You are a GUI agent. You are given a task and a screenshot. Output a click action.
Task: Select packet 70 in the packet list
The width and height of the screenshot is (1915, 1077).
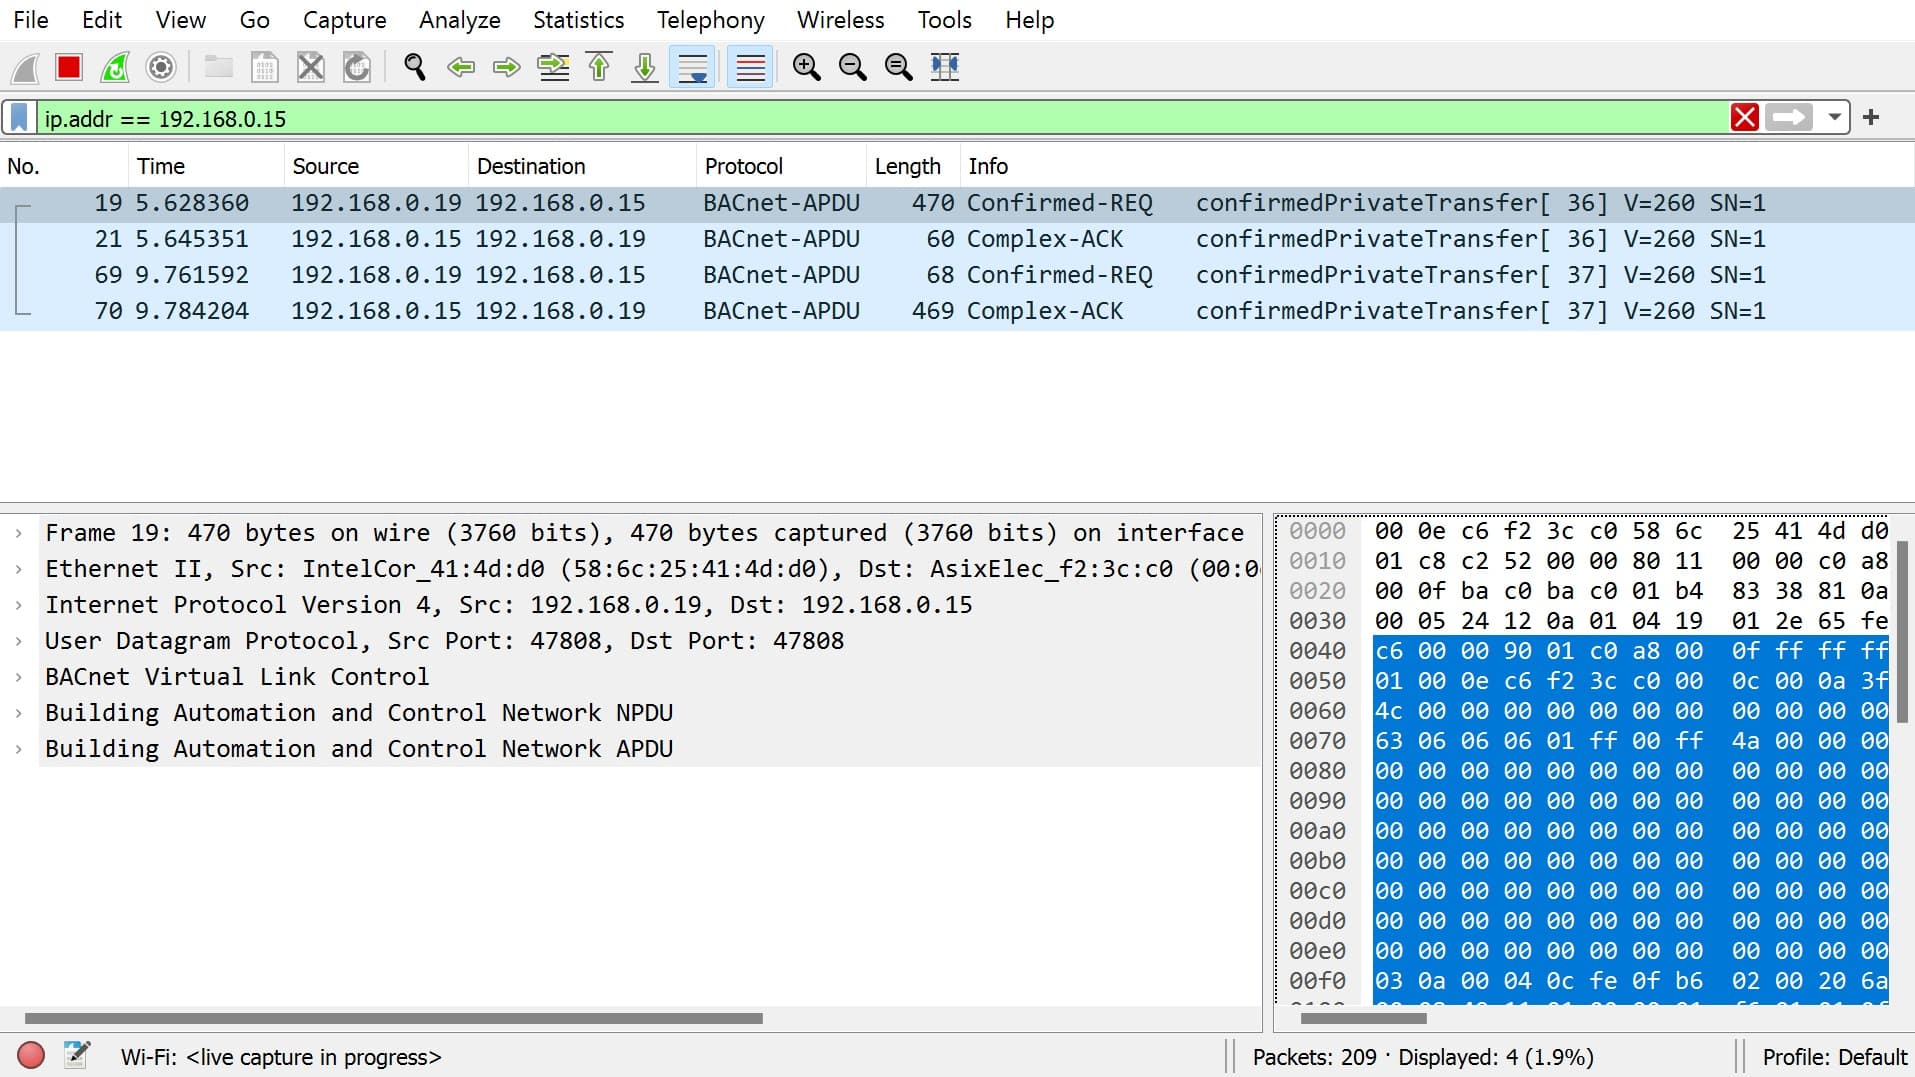(x=600, y=311)
